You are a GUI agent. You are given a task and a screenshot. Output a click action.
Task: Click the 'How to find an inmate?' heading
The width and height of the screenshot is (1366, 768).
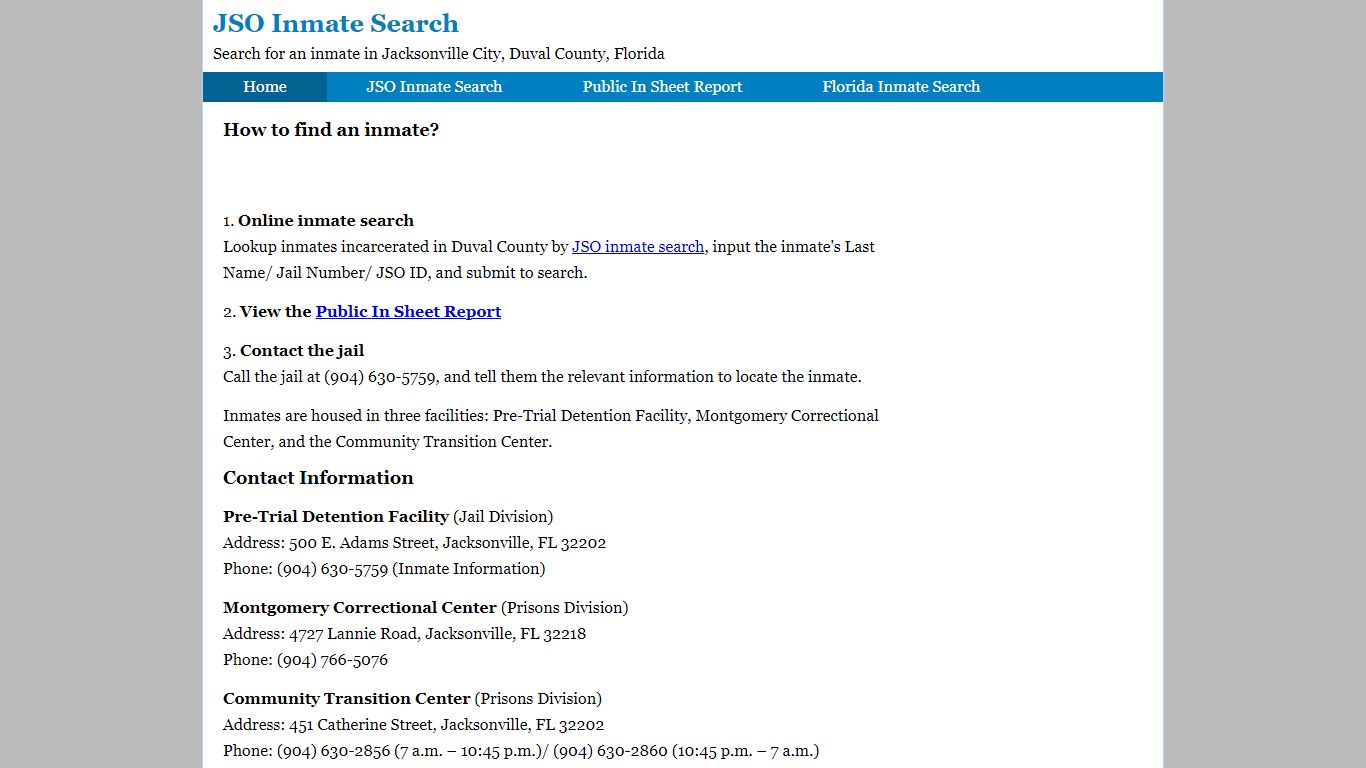click(x=331, y=129)
